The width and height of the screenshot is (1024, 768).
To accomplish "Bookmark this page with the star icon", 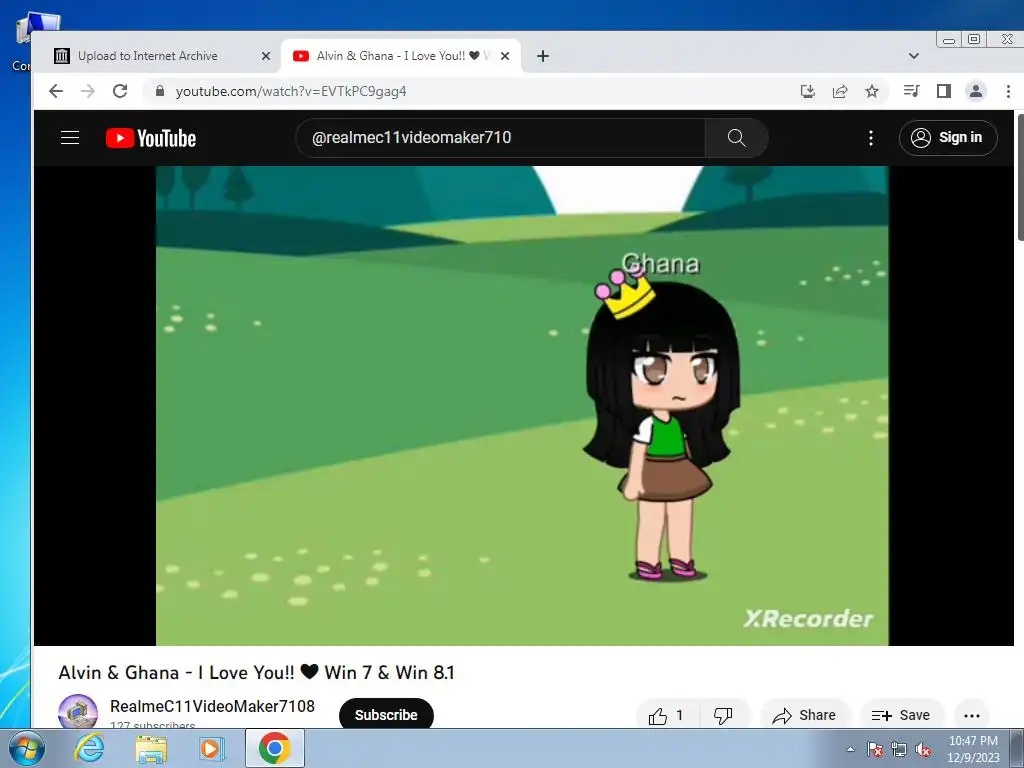I will pos(872,91).
